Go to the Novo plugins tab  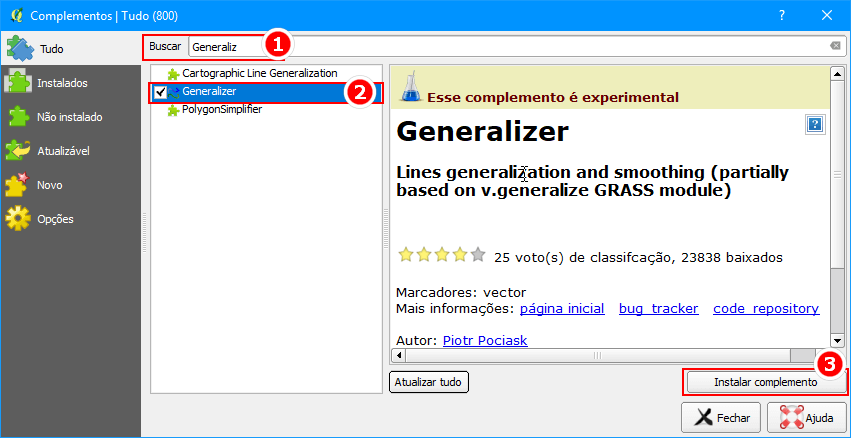tap(71, 185)
